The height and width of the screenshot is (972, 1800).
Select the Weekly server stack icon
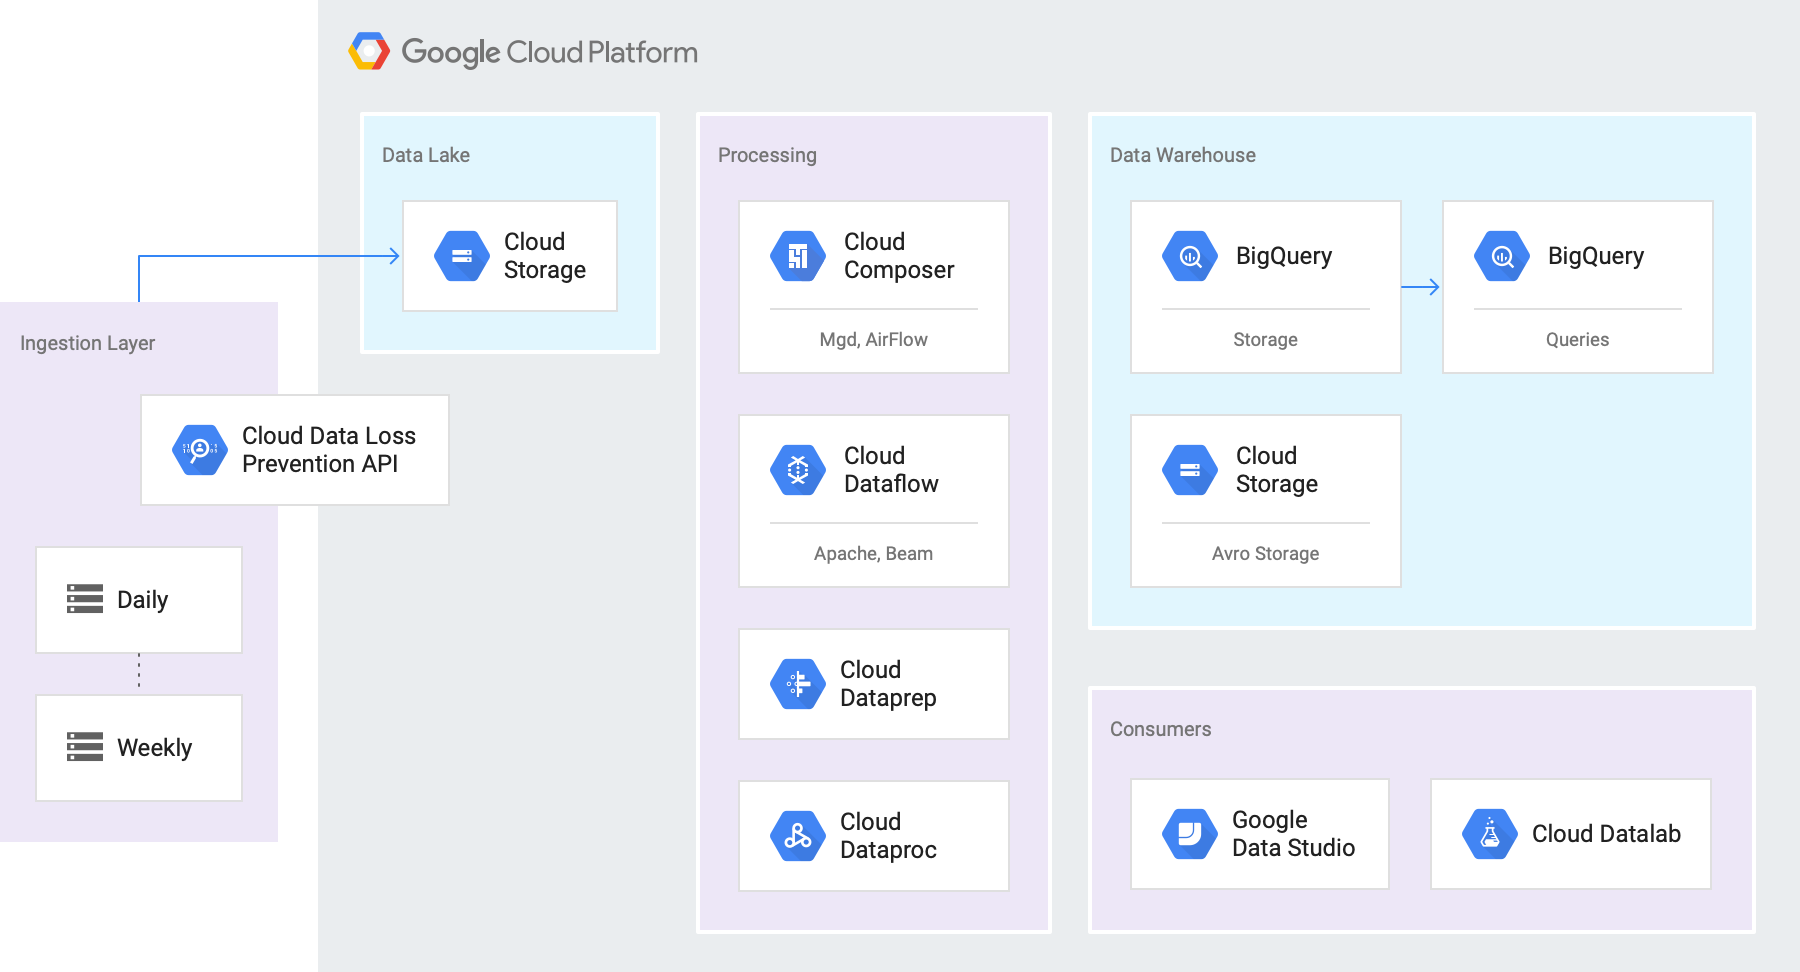click(85, 747)
